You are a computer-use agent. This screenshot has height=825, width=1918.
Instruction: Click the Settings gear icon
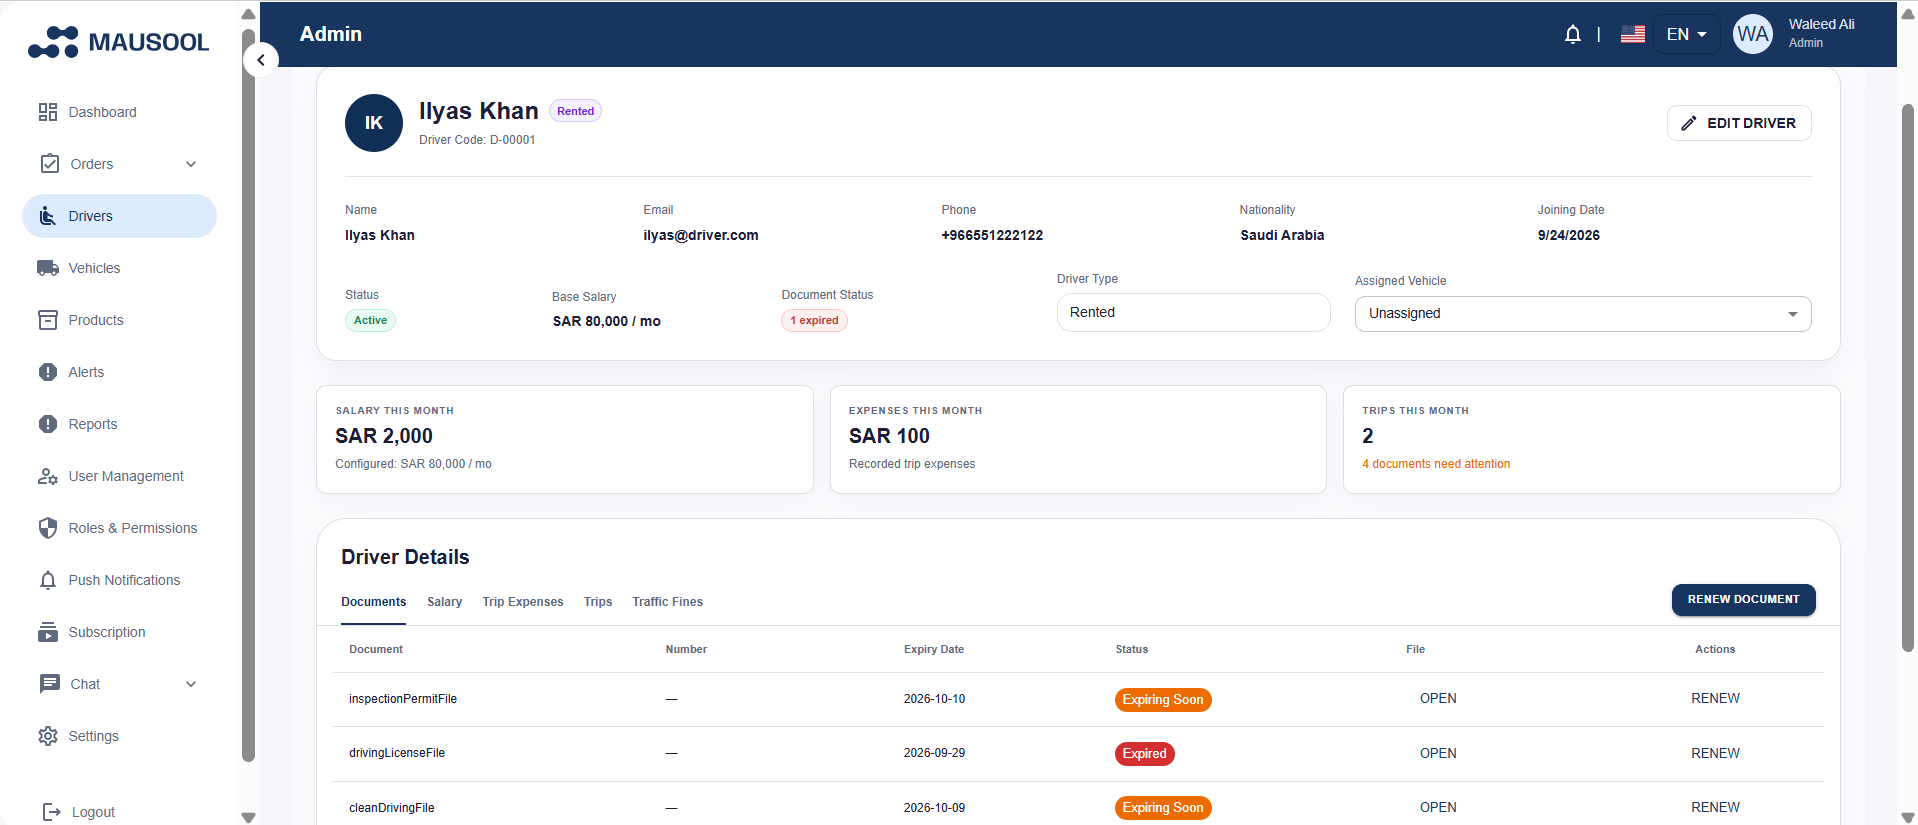pyautogui.click(x=48, y=736)
